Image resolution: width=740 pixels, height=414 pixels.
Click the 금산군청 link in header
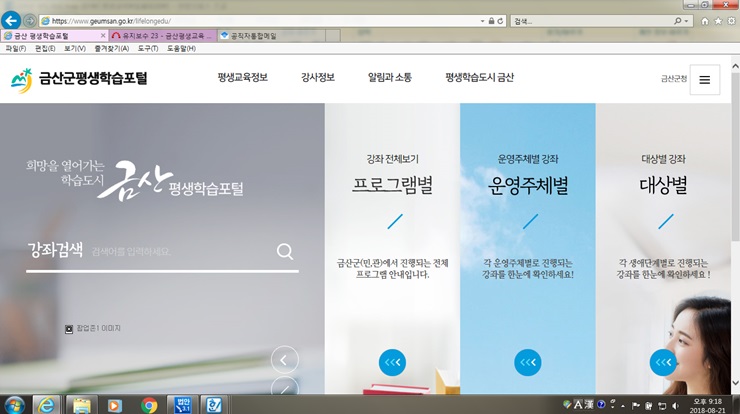(674, 79)
